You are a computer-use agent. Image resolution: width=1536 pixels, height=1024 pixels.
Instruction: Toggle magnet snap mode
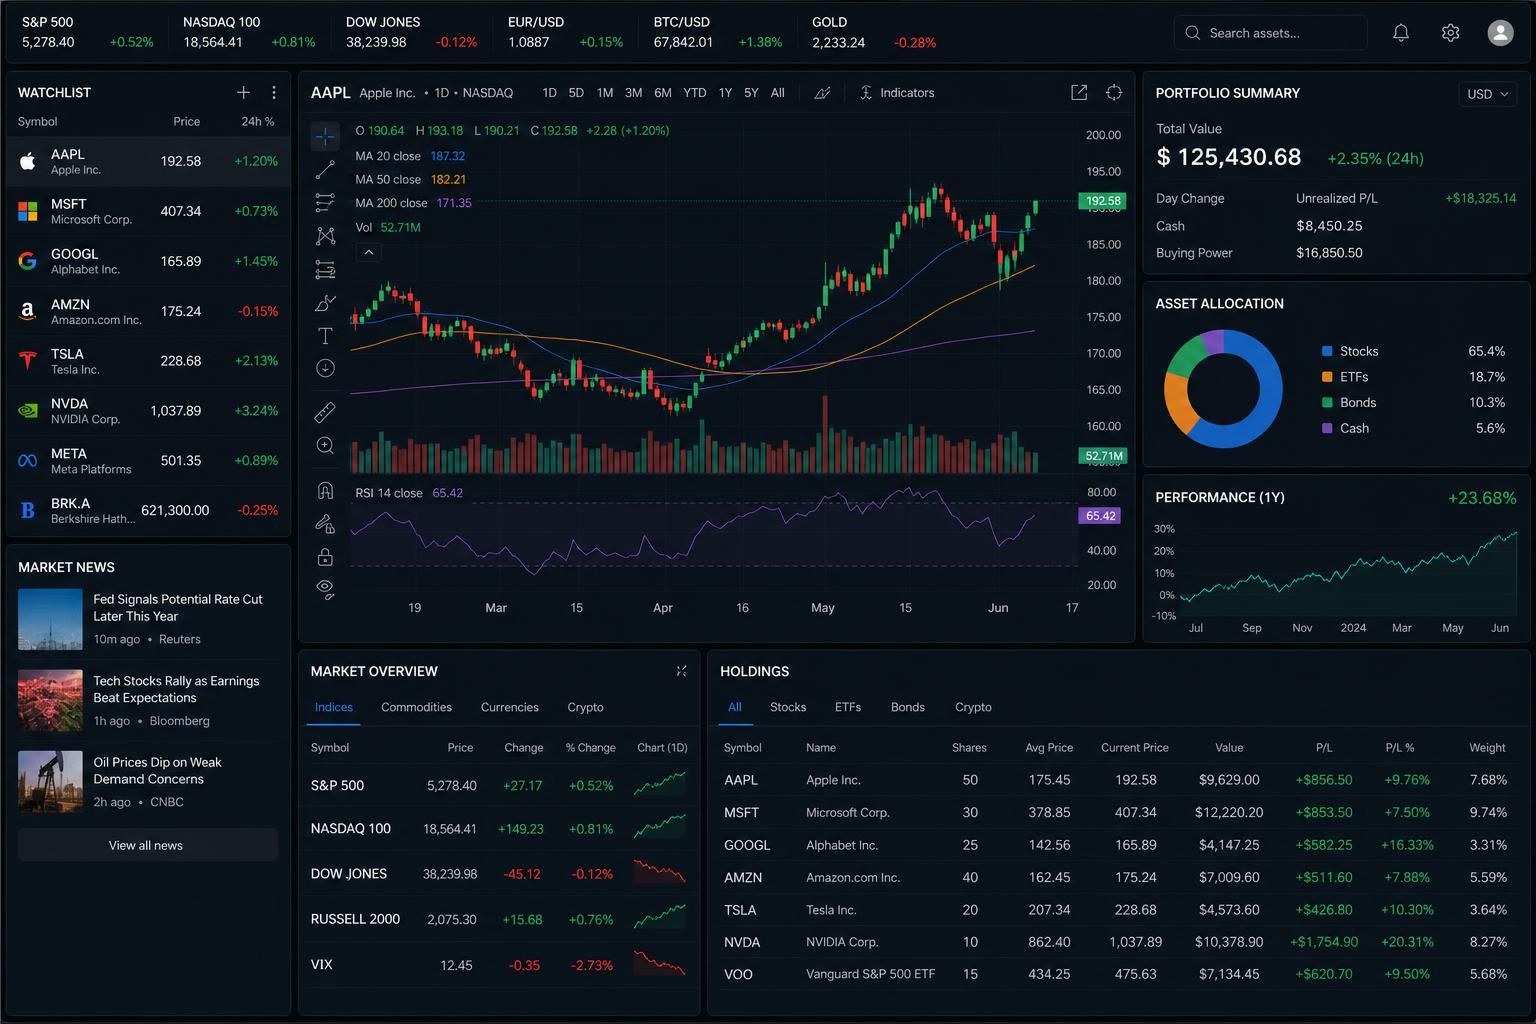point(325,490)
